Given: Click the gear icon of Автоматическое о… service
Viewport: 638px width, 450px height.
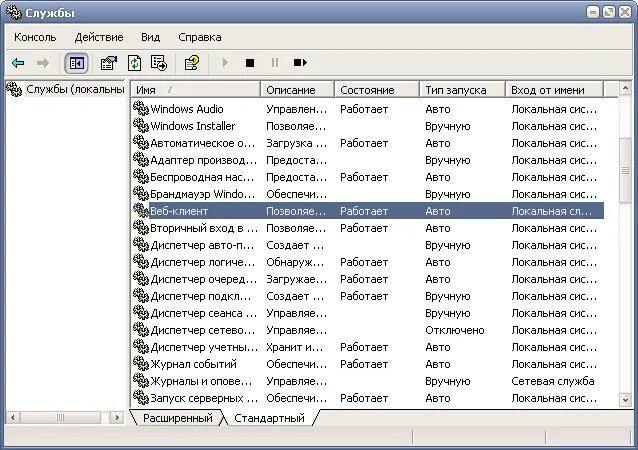Looking at the screenshot, I should point(141,143).
